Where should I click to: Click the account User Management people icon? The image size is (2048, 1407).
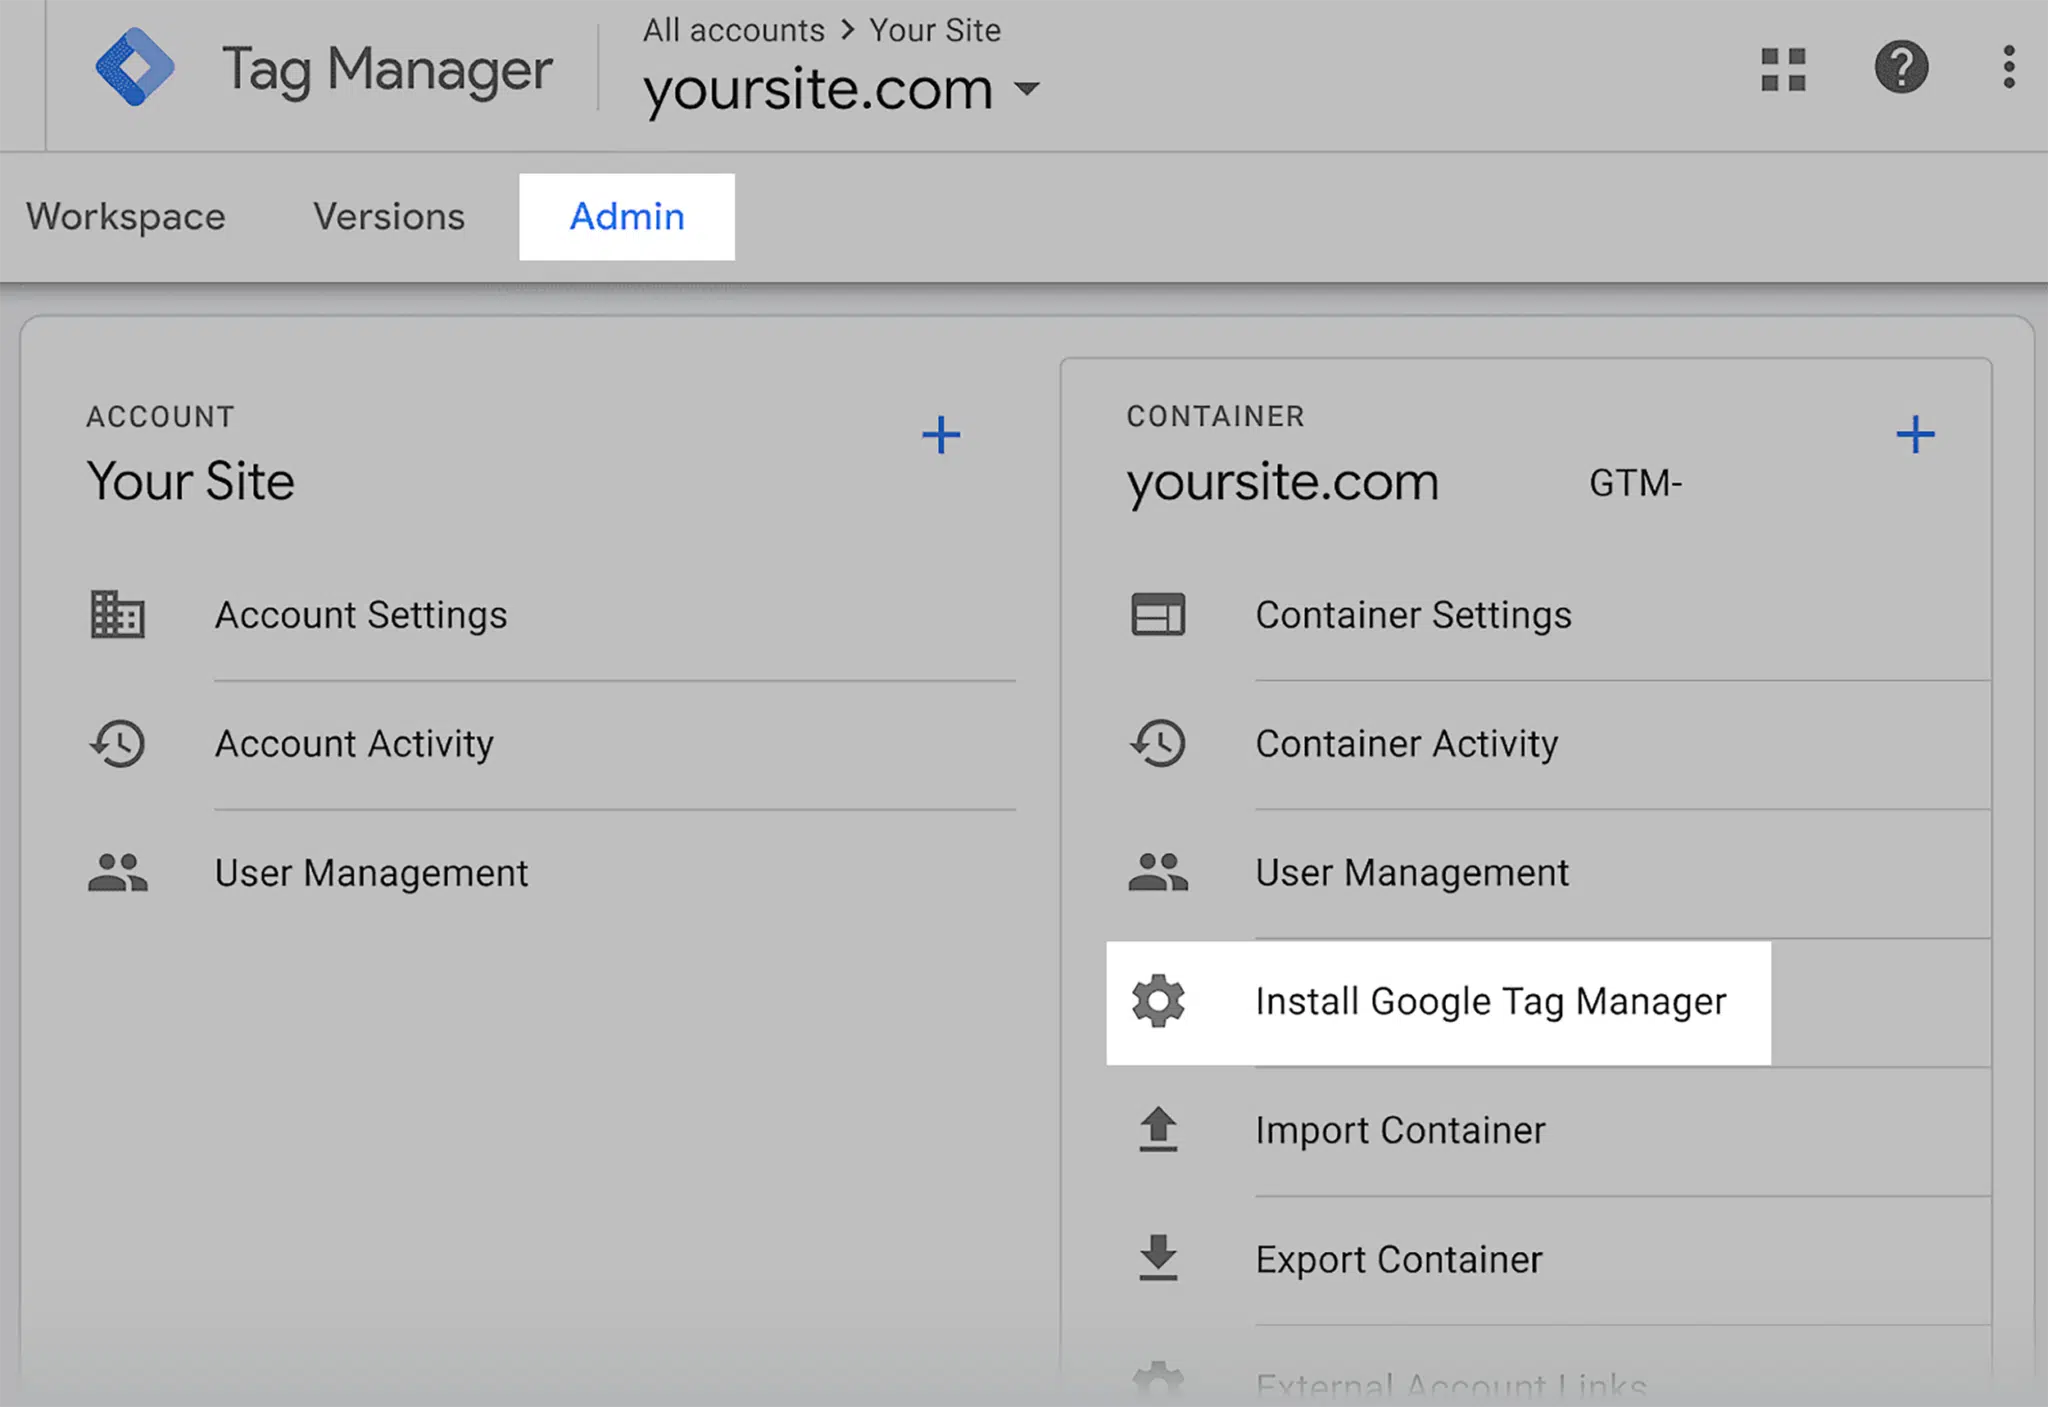118,872
